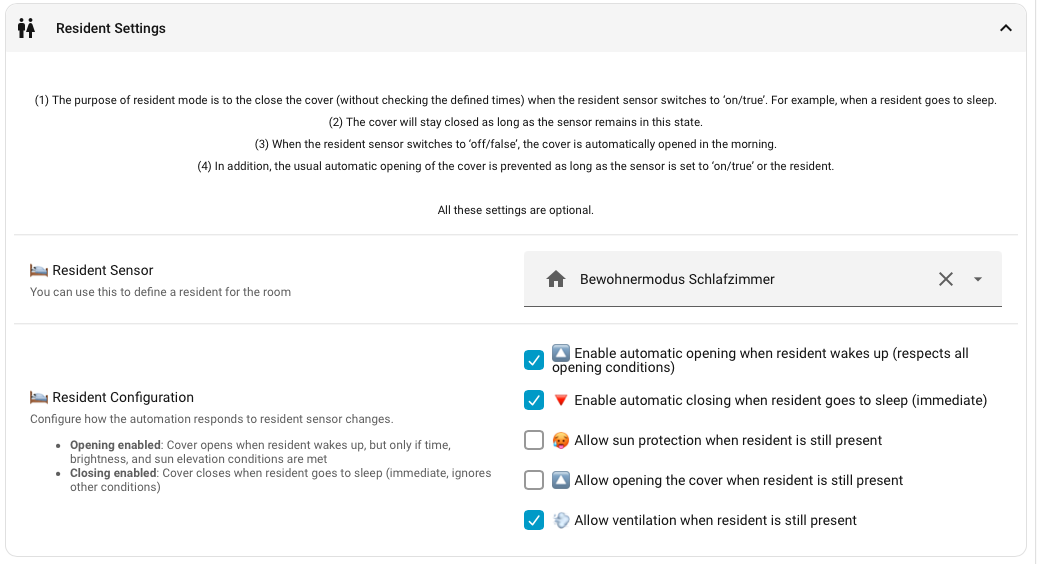The width and height of the screenshot is (1037, 564).
Task: Uncheck automatic closing when resident goes to sleep
Action: coord(534,400)
